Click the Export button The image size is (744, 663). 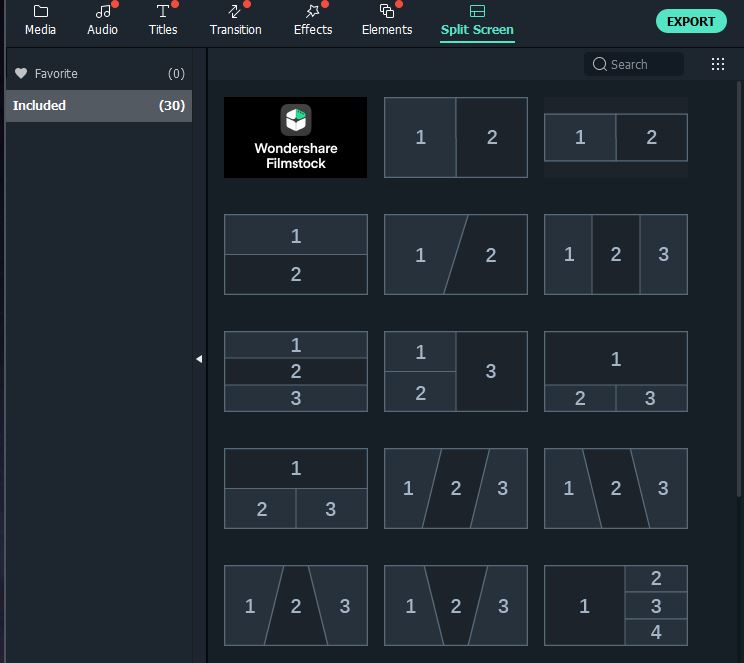tap(691, 21)
